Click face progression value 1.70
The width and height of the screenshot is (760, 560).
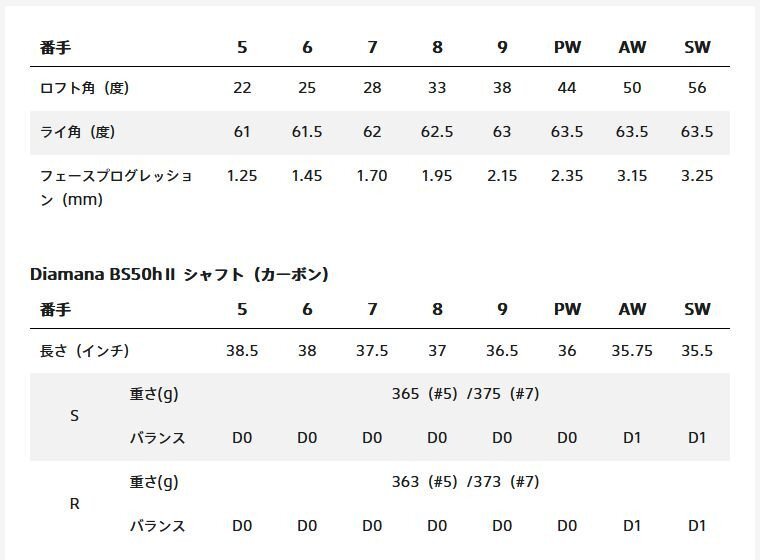coord(372,176)
